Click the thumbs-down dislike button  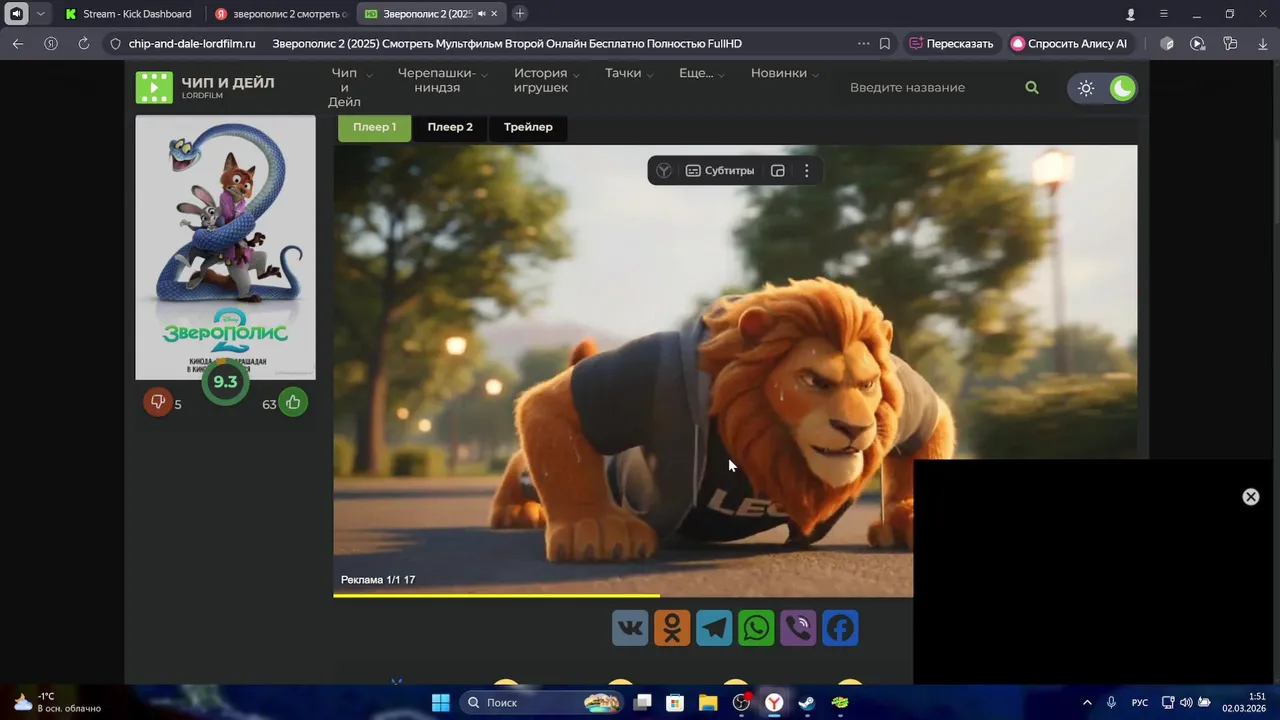157,402
